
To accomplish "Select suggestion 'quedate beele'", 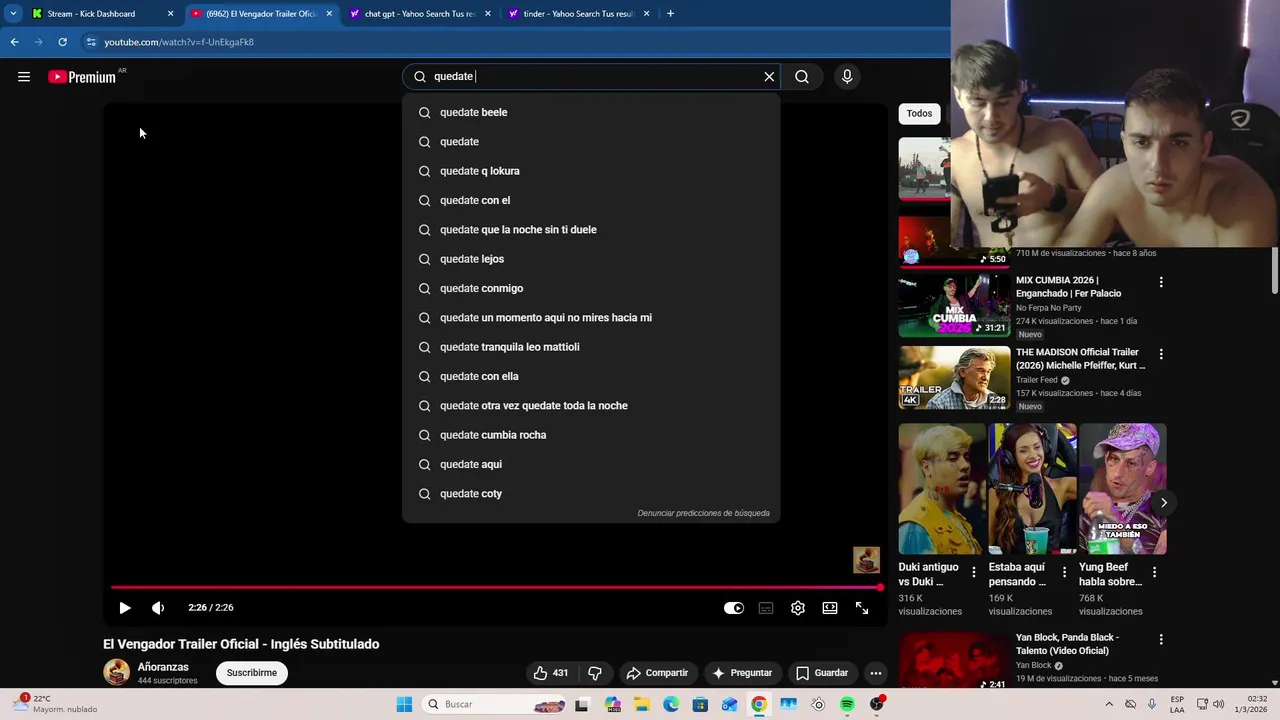I will tap(591, 112).
